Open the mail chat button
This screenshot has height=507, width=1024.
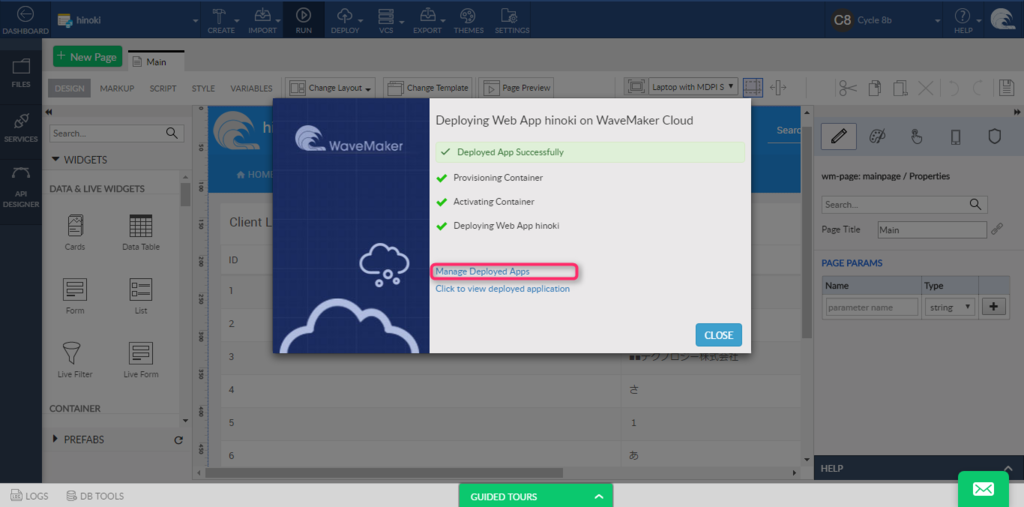(x=984, y=489)
